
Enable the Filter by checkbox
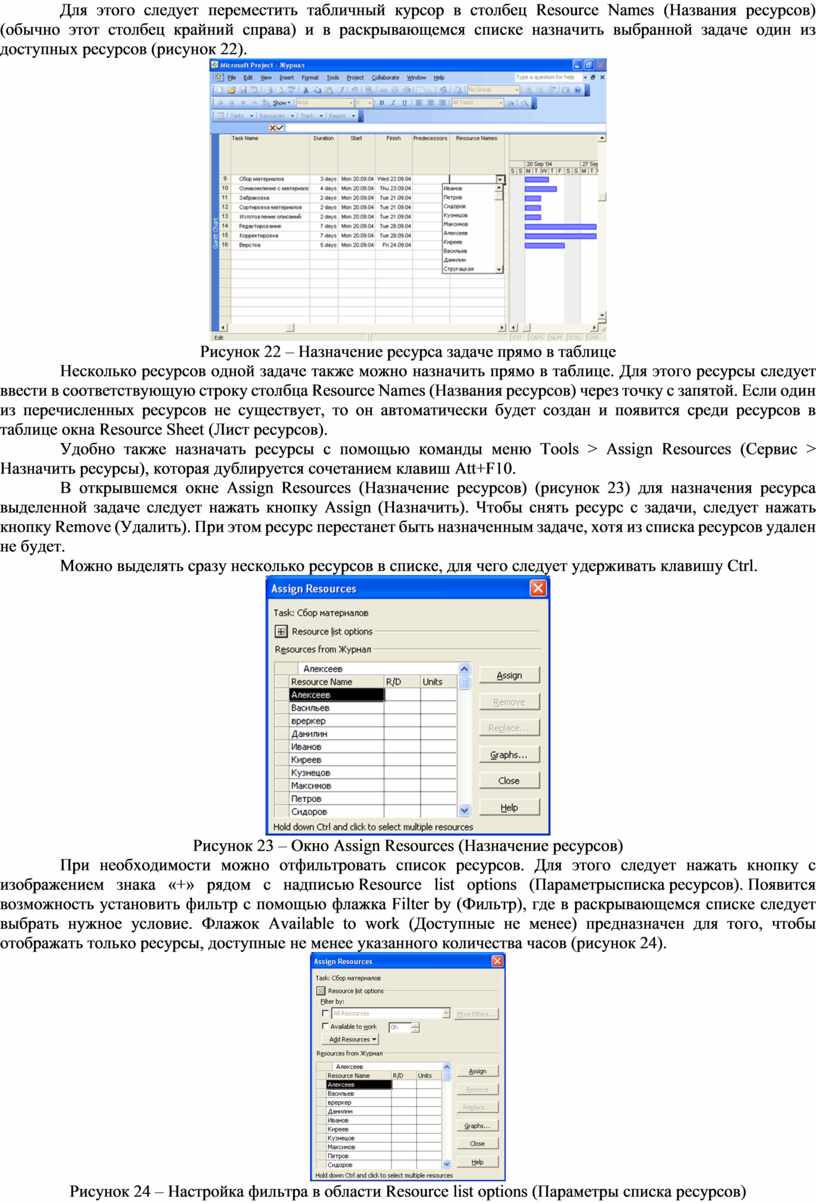coord(325,1013)
